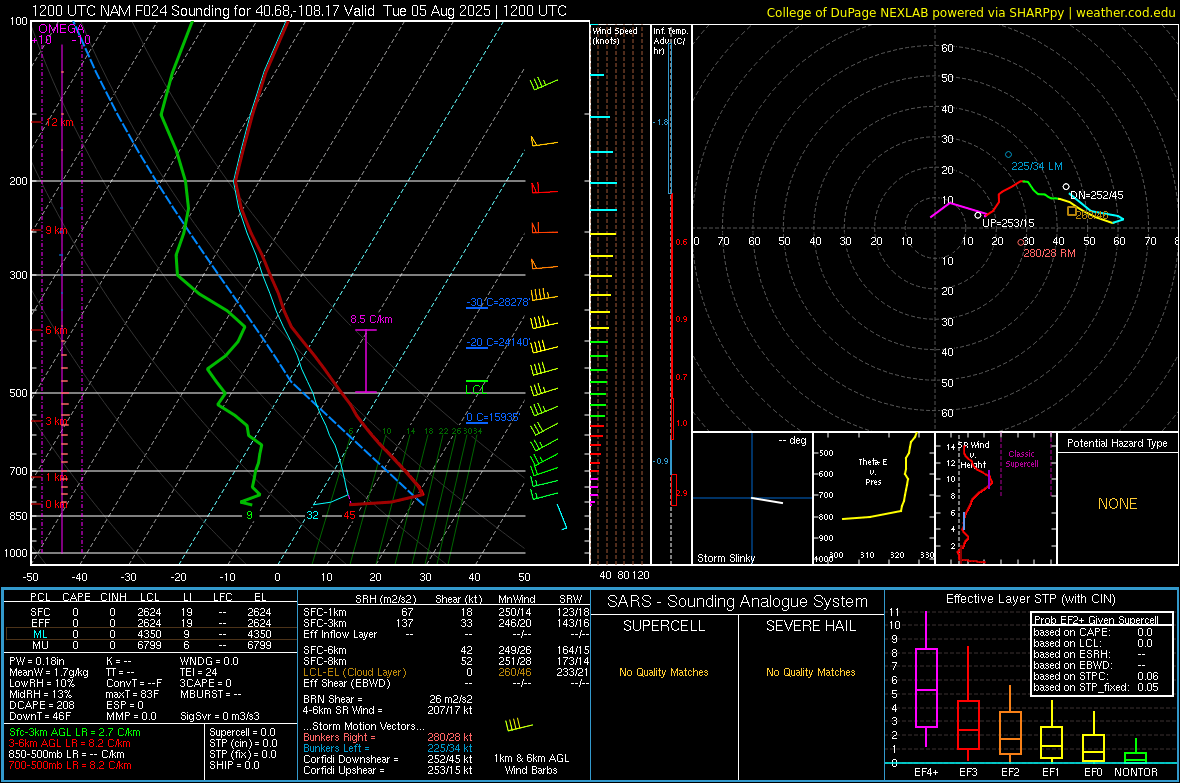Viewport: 1180px width, 783px height.
Task: Click the 6 km height marker
Action: (x=56, y=331)
